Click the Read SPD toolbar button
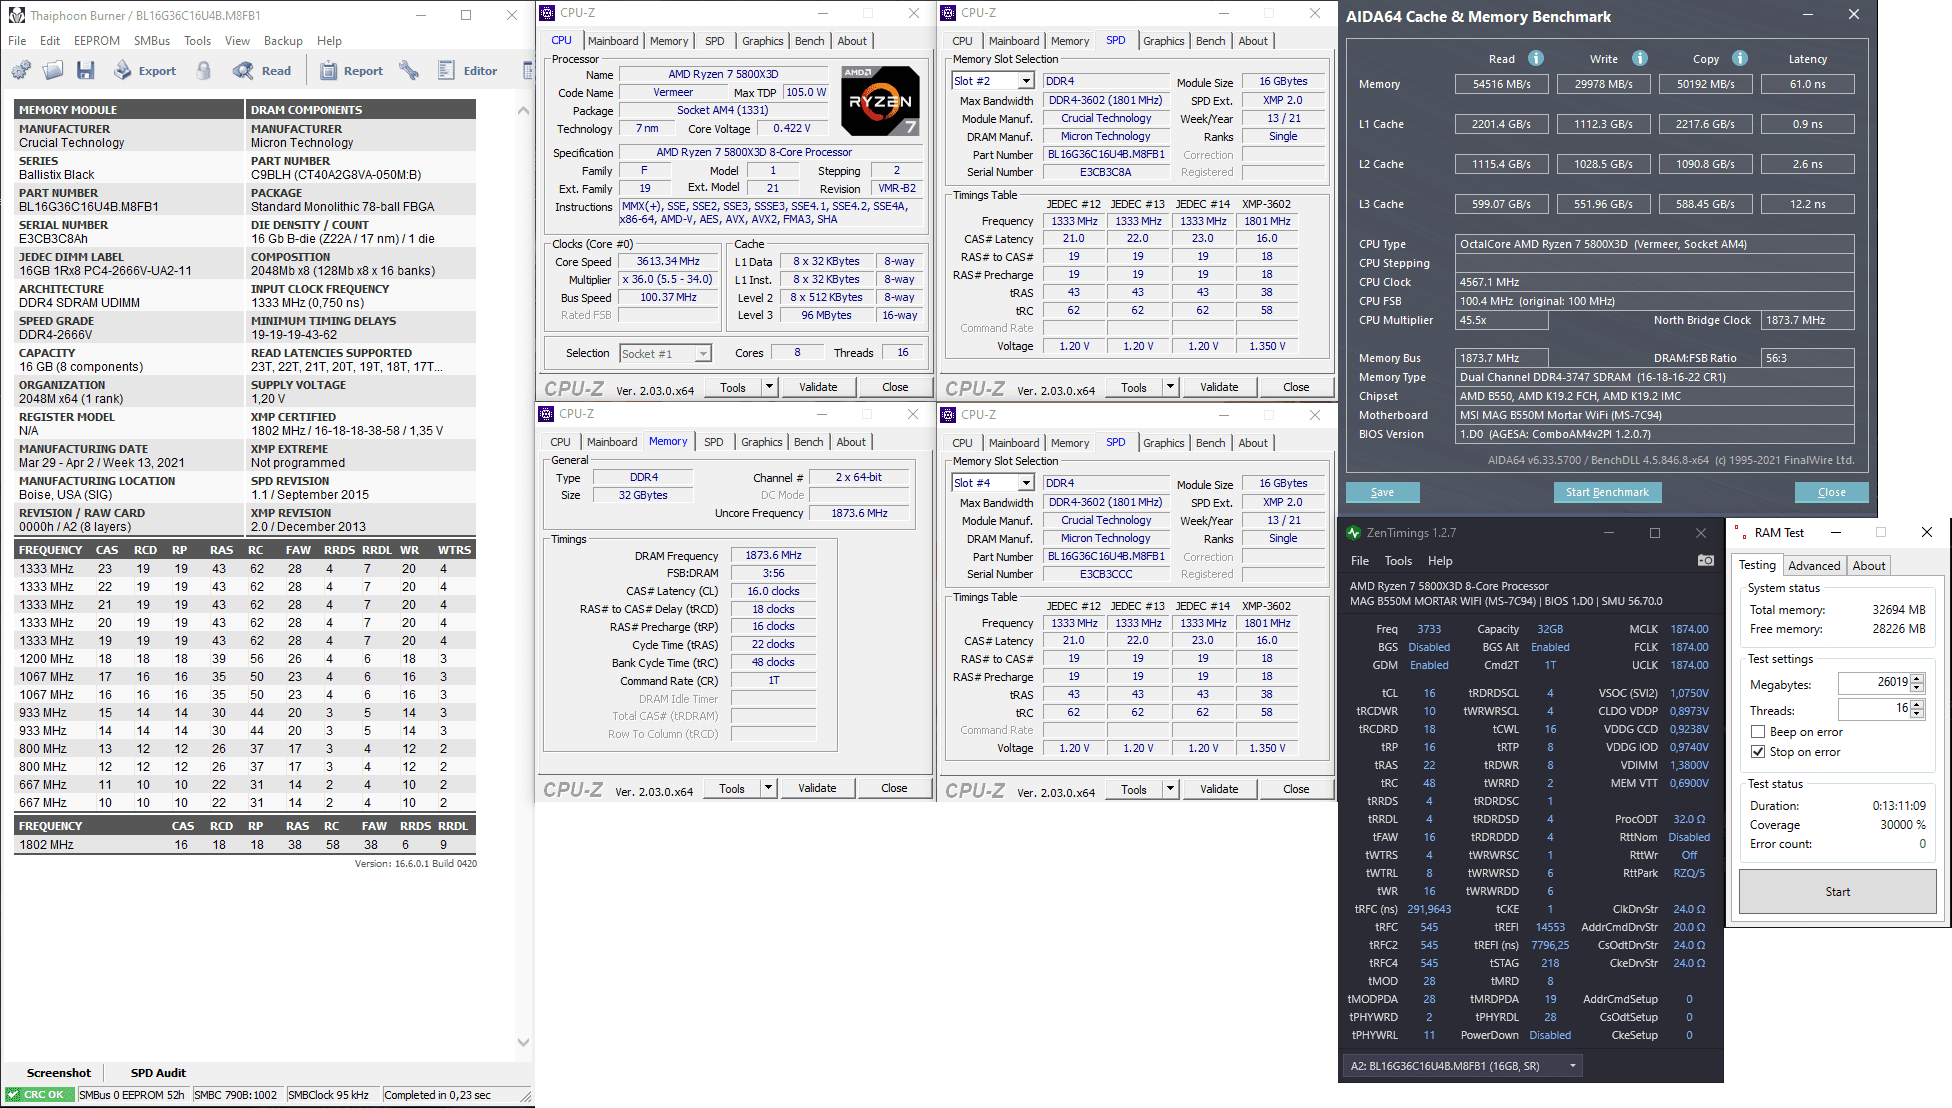Screen dimensions: 1952x1108 click(262, 70)
